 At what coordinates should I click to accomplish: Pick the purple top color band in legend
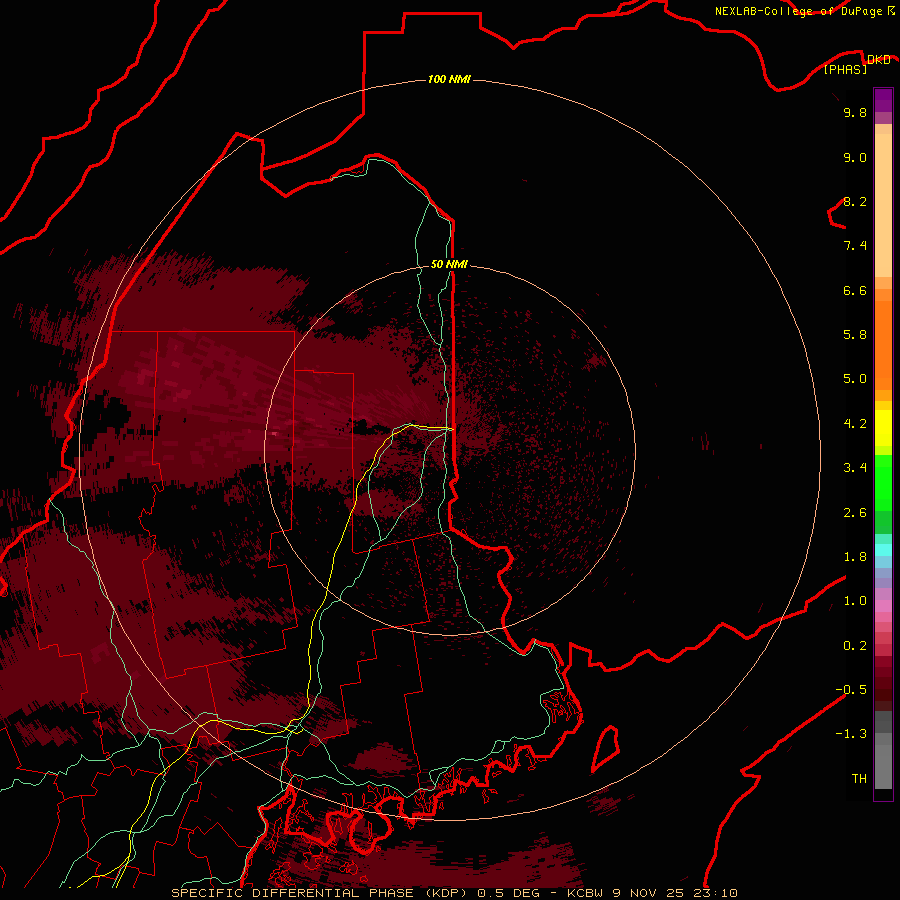coord(883,100)
